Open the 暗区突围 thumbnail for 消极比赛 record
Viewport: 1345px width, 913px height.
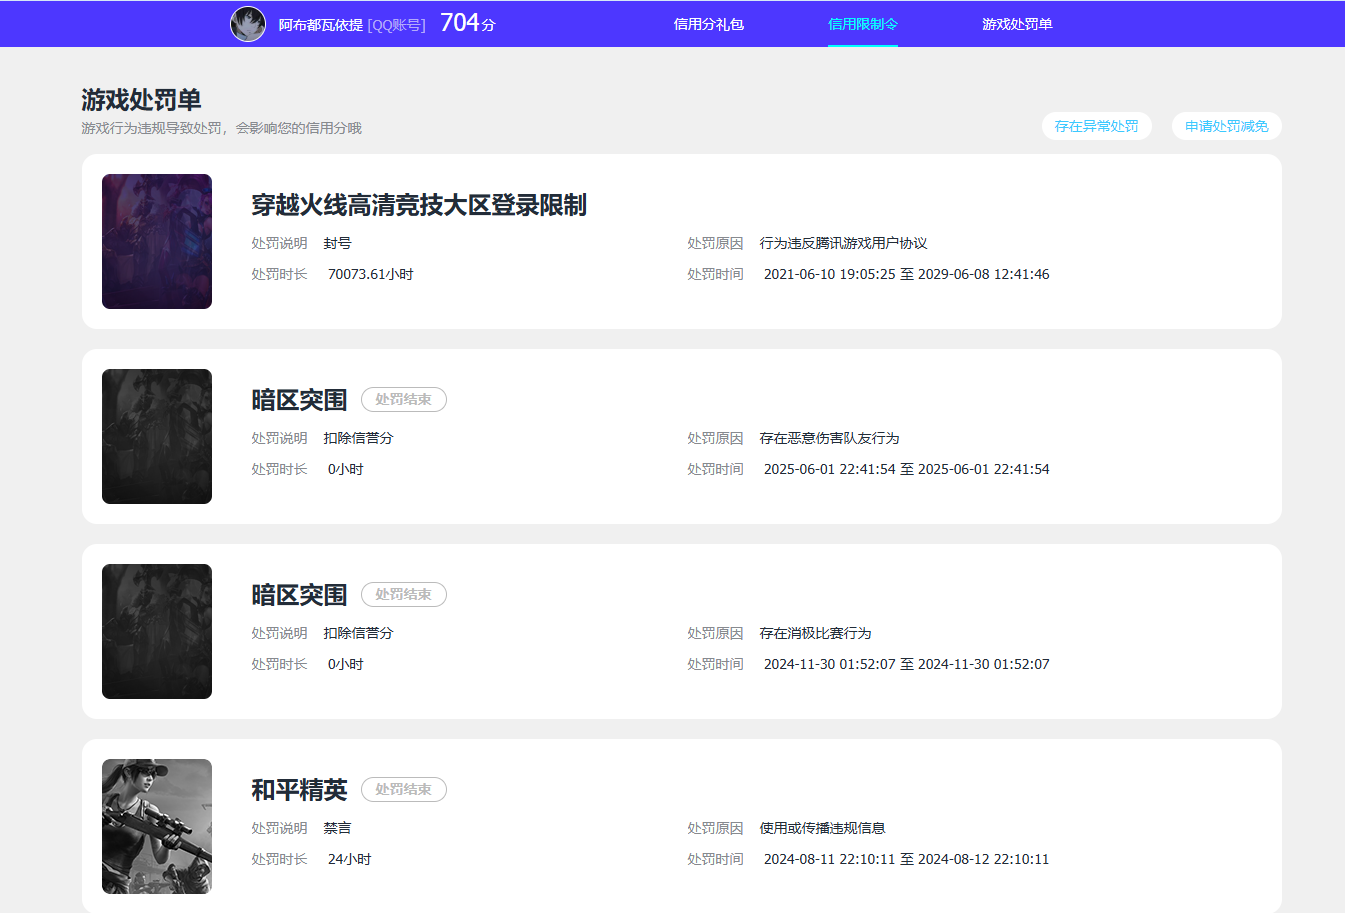(157, 631)
